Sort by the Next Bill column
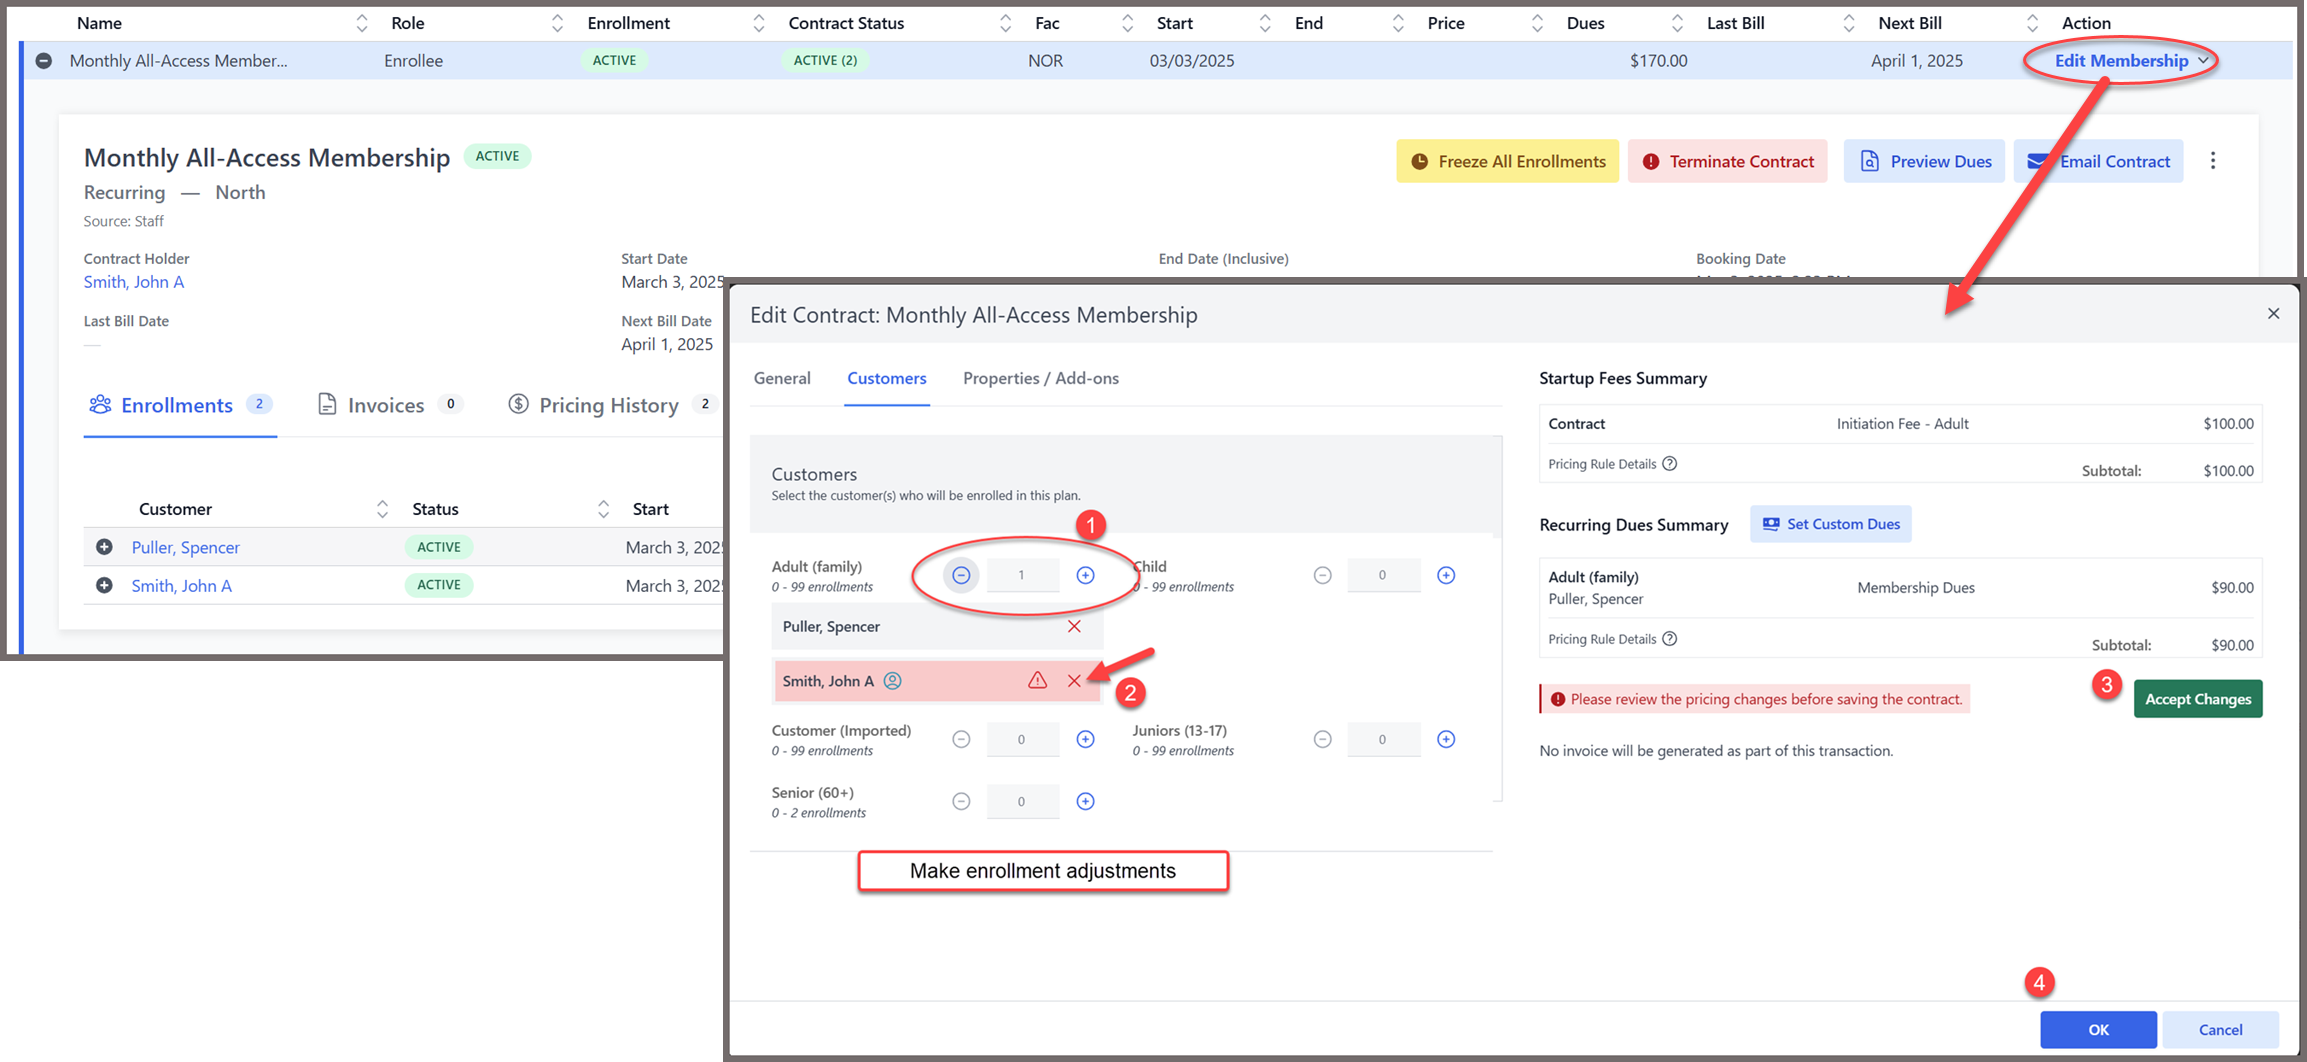The width and height of the screenshot is (2307, 1062). 2031,23
